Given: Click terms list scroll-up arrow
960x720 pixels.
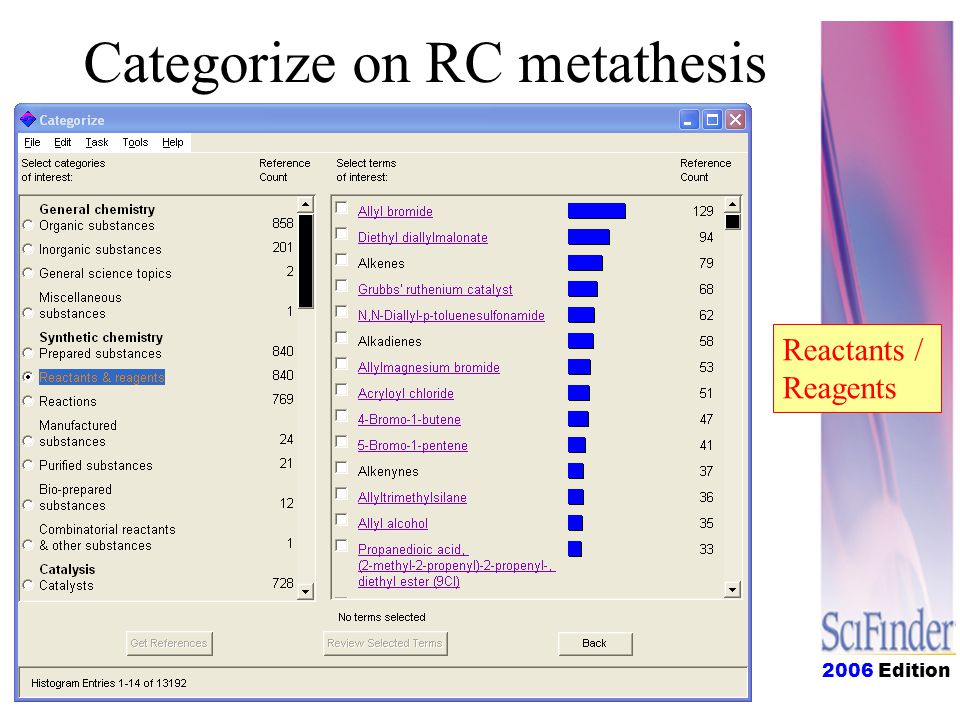Looking at the screenshot, I should [732, 204].
